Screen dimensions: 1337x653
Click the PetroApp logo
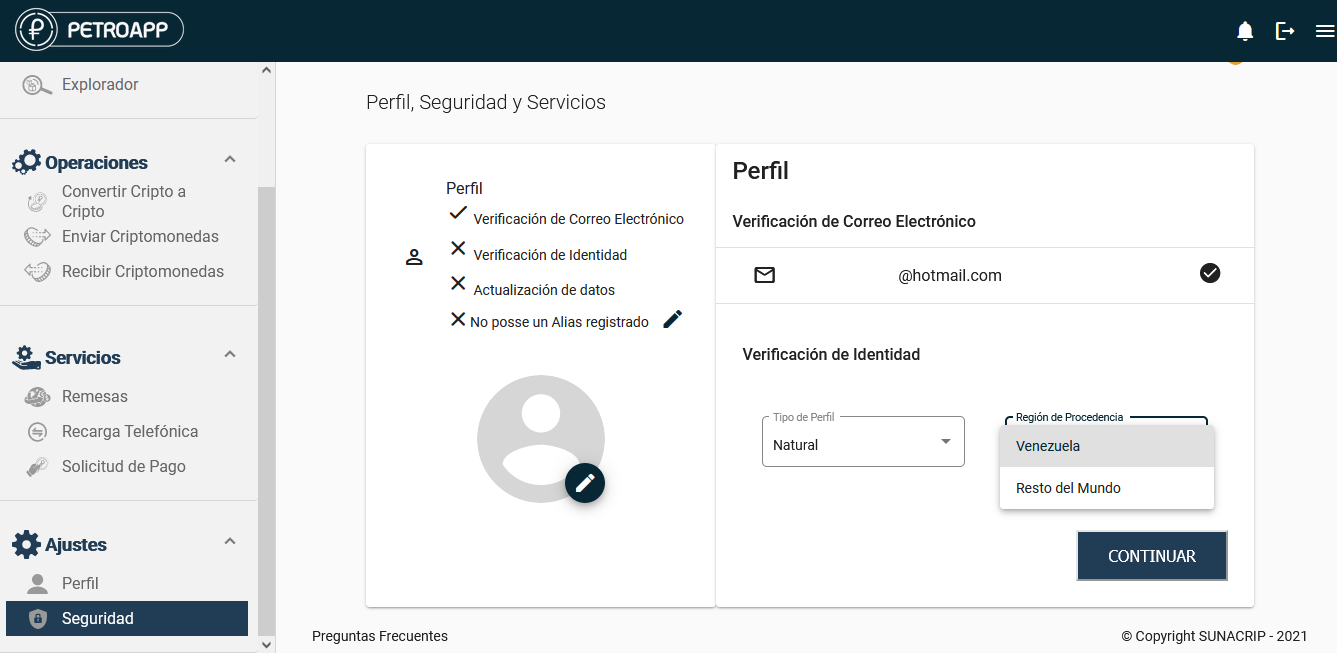click(x=100, y=30)
